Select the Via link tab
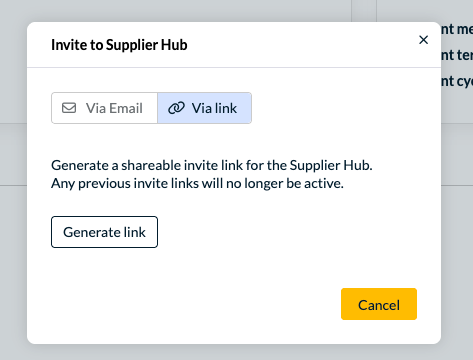The width and height of the screenshot is (473, 360). (x=204, y=108)
